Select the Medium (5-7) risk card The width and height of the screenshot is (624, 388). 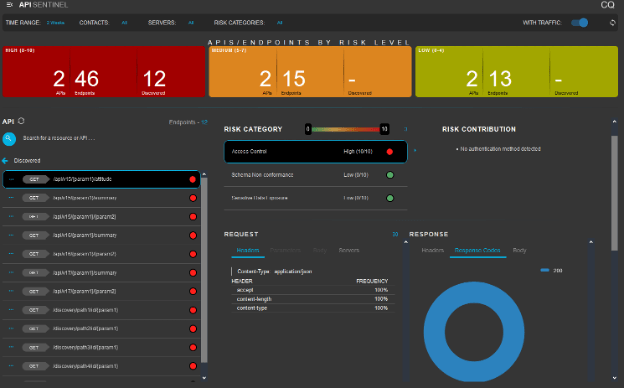point(310,72)
